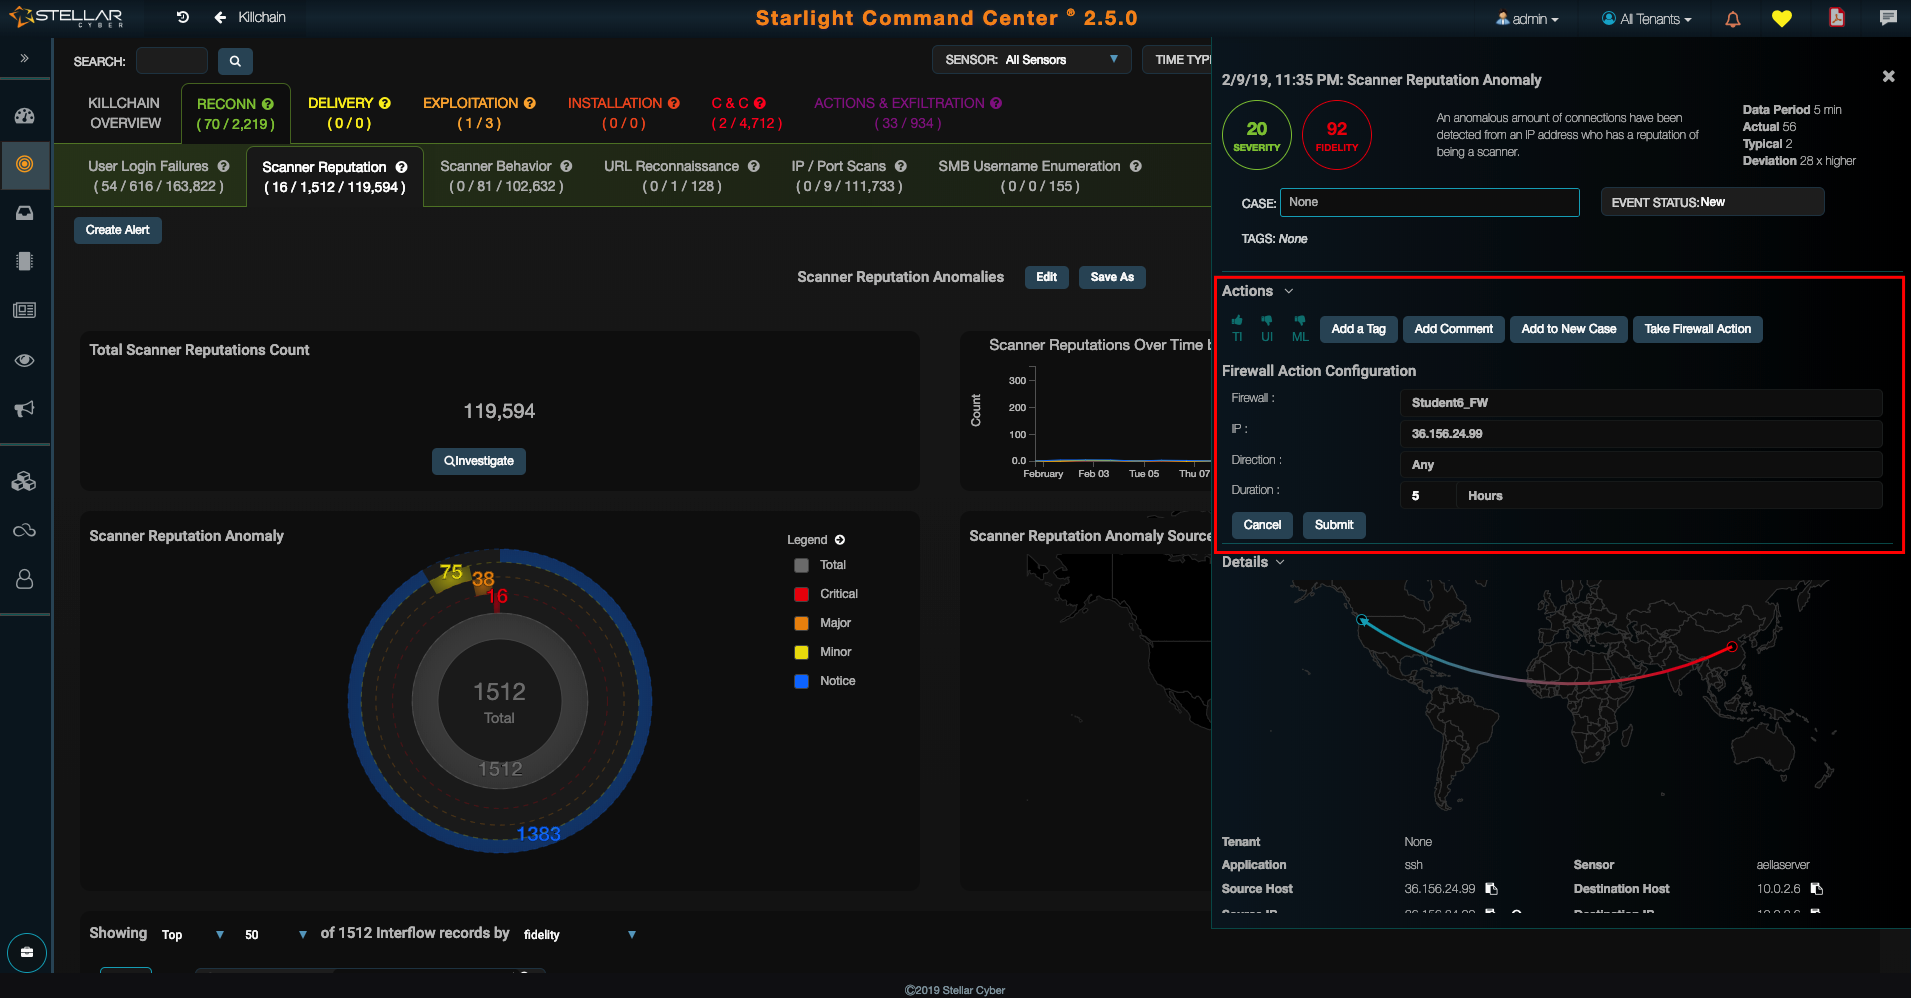Screen dimensions: 1911x998
Task: Copy the Source Host IP address
Action: coord(1491,889)
